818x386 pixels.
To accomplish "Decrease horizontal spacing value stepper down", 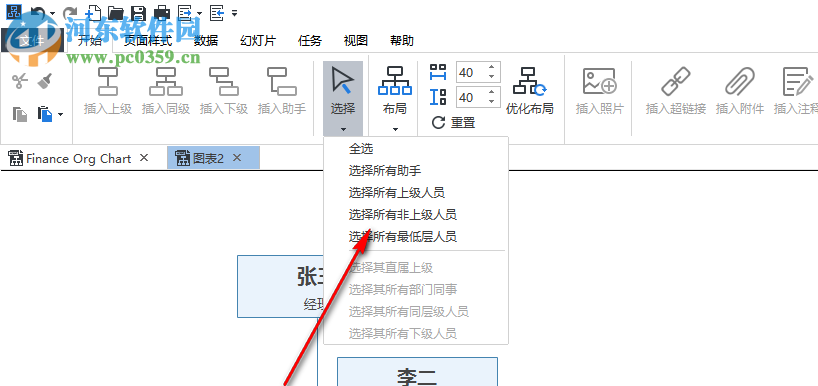I will coord(491,77).
